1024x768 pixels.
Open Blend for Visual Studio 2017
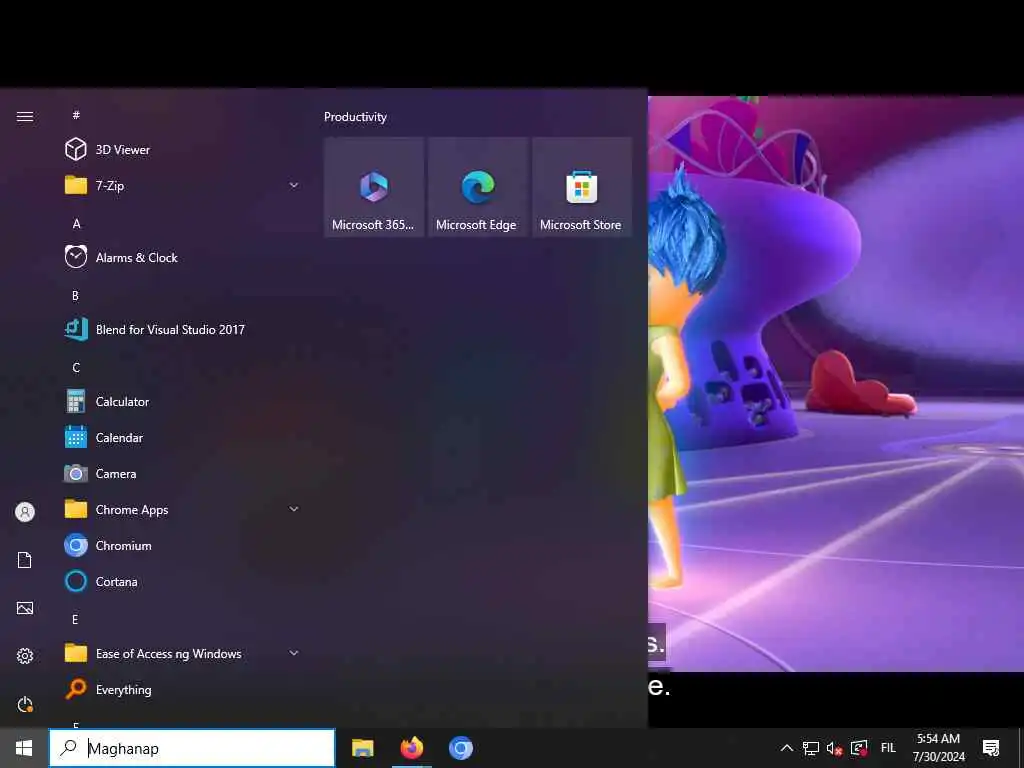coord(182,329)
